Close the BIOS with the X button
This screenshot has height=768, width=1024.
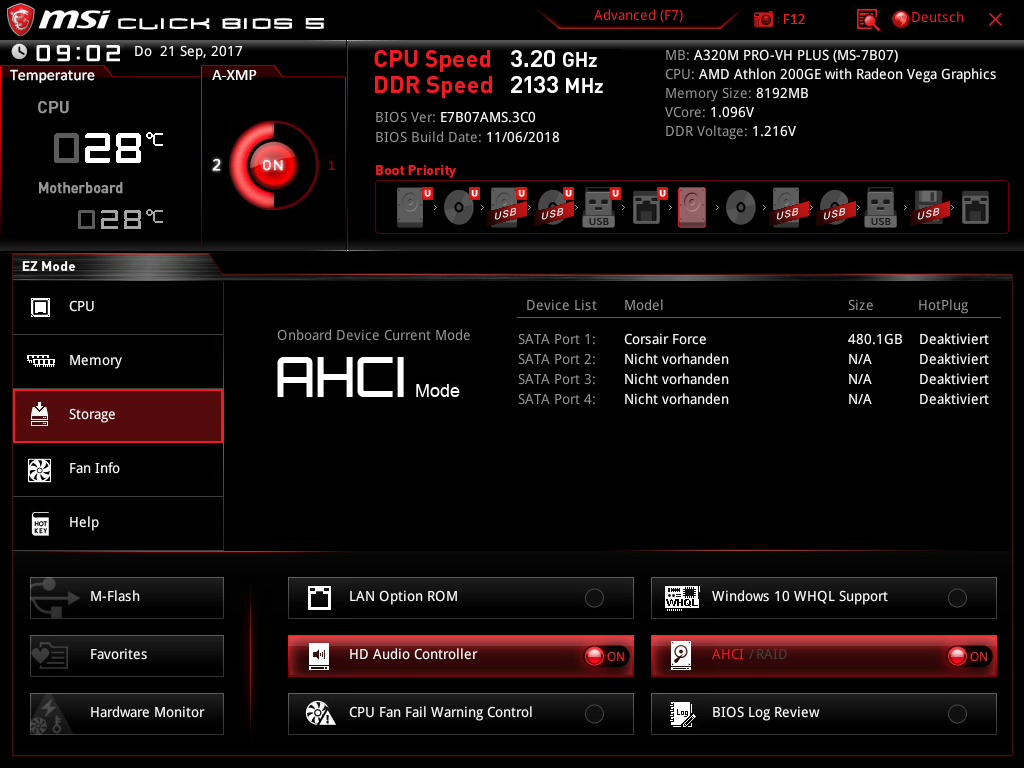[x=995, y=20]
